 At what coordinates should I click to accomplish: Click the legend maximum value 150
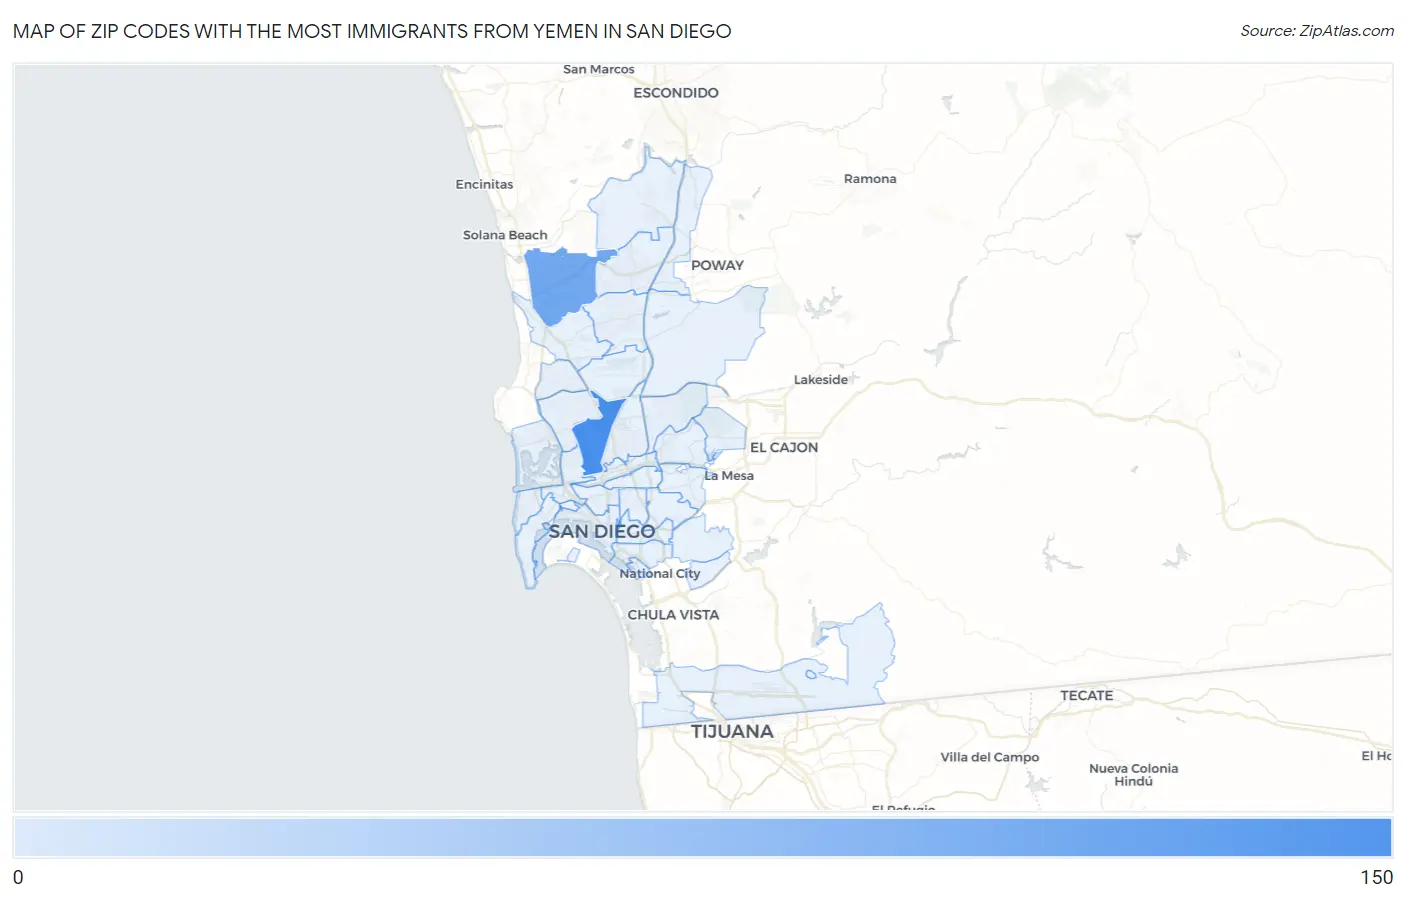[x=1376, y=877]
